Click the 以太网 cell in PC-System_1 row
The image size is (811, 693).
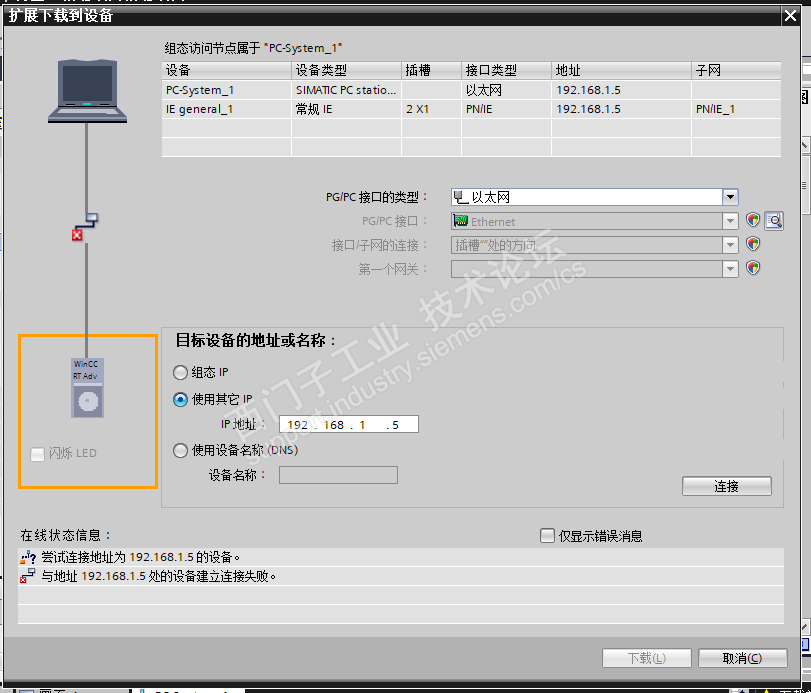[x=506, y=90]
